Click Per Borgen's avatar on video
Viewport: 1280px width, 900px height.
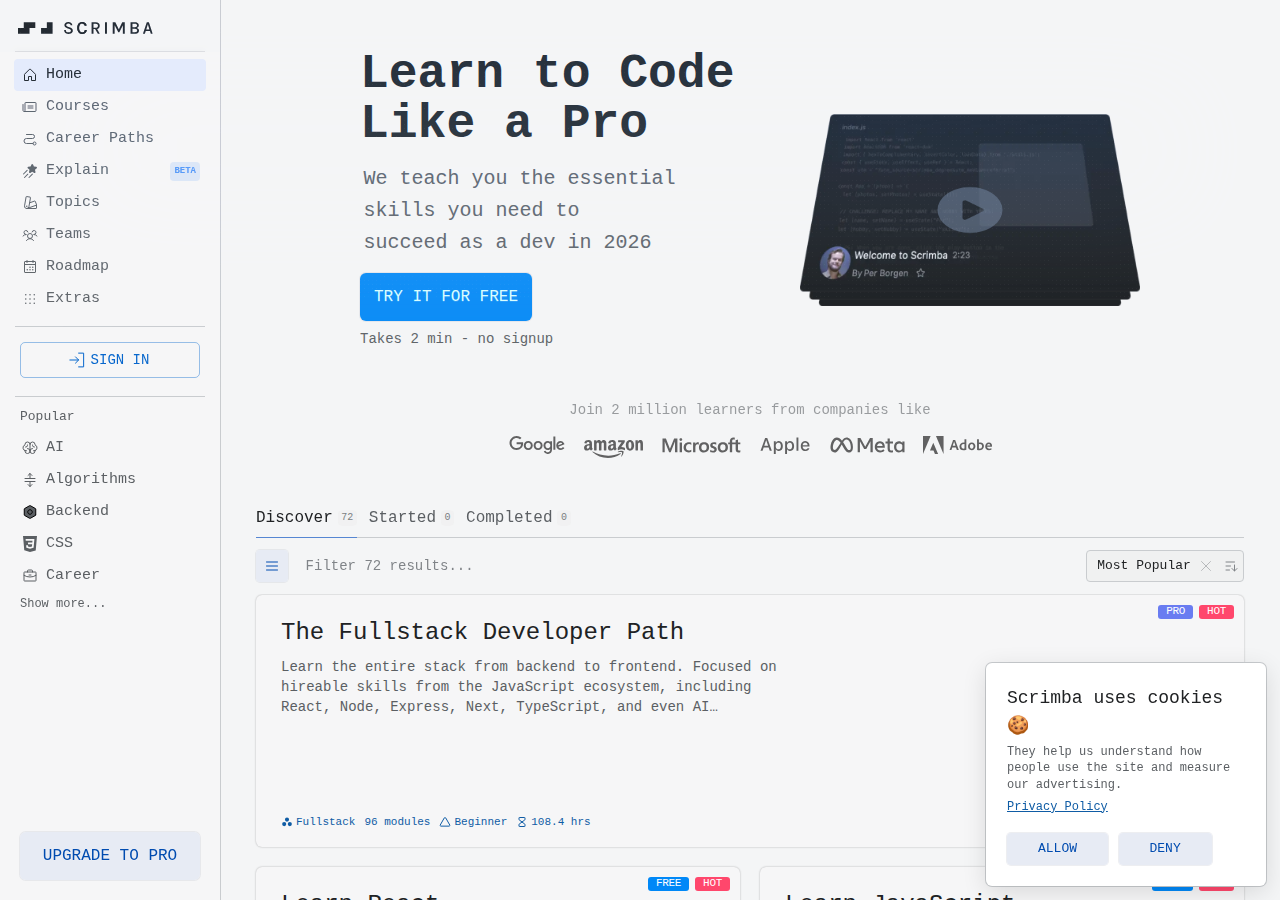tap(835, 263)
